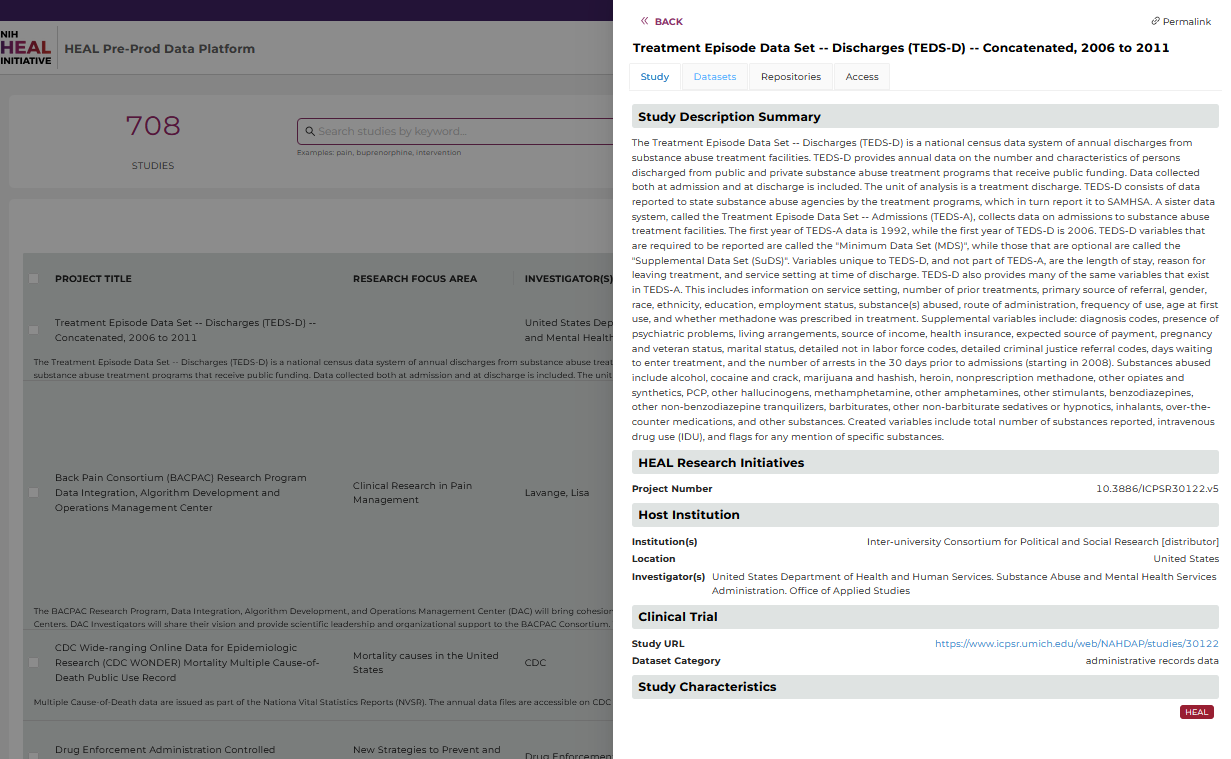Click the Project Title column header
This screenshot has width=1231, height=759.
coord(93,279)
